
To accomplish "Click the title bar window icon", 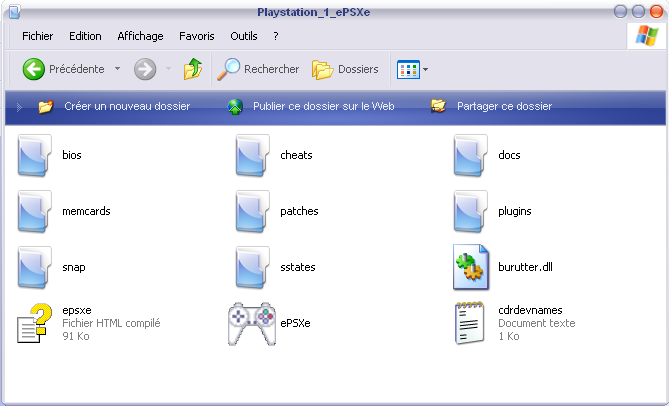I will click(x=15, y=12).
